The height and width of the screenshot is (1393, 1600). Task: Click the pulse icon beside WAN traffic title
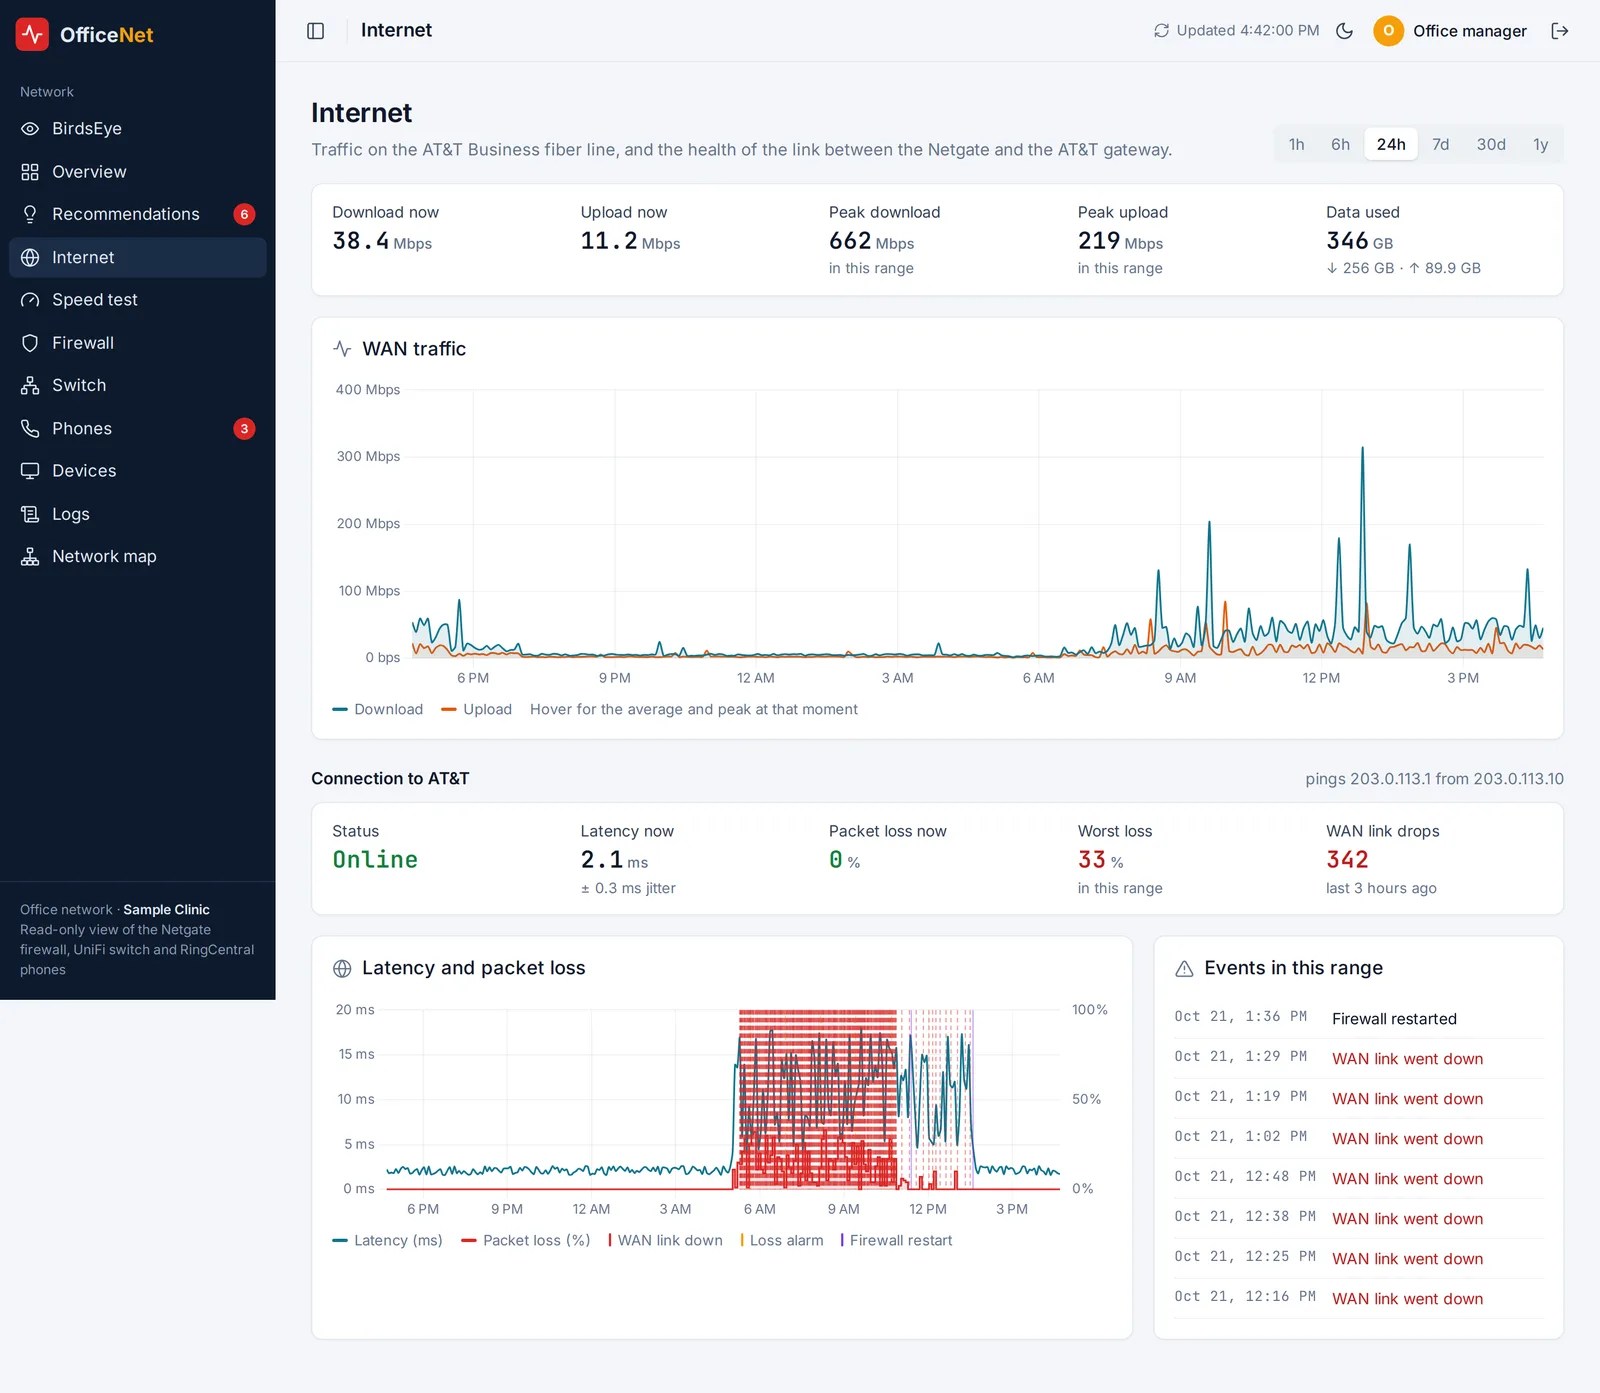342,349
